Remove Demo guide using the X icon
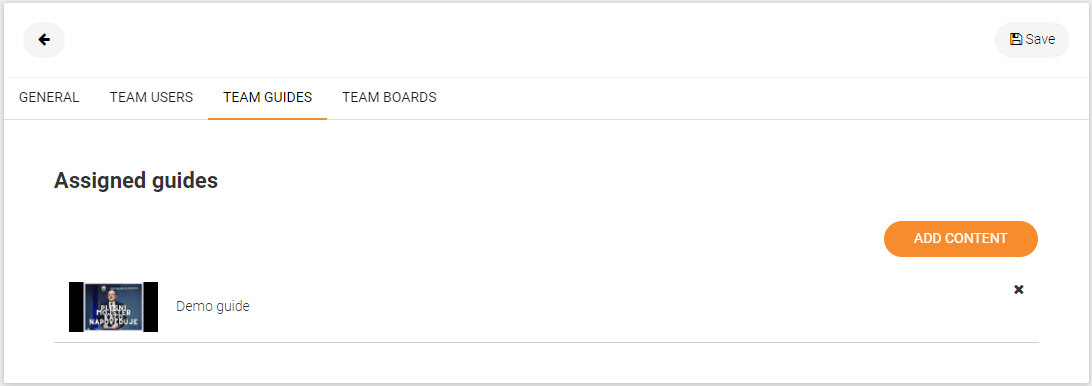The height and width of the screenshot is (386, 1092). (x=1018, y=289)
